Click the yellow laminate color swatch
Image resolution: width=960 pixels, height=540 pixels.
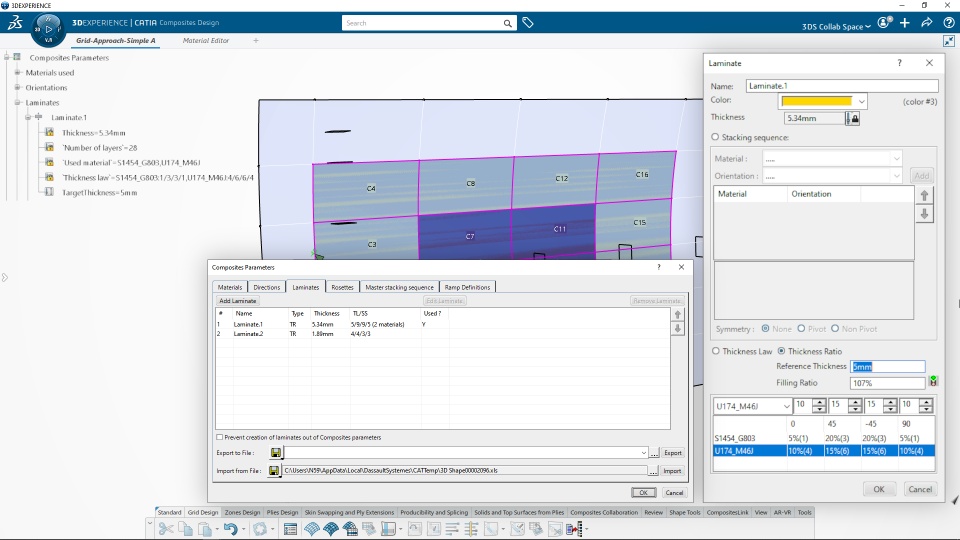pos(817,102)
